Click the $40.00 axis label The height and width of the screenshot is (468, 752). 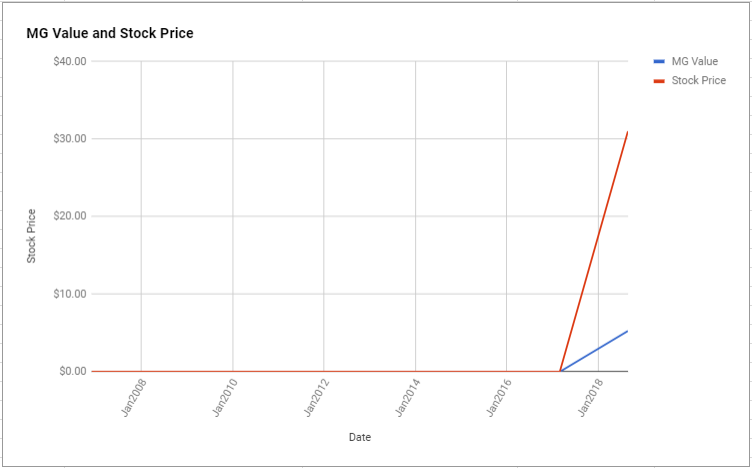pyautogui.click(x=71, y=61)
